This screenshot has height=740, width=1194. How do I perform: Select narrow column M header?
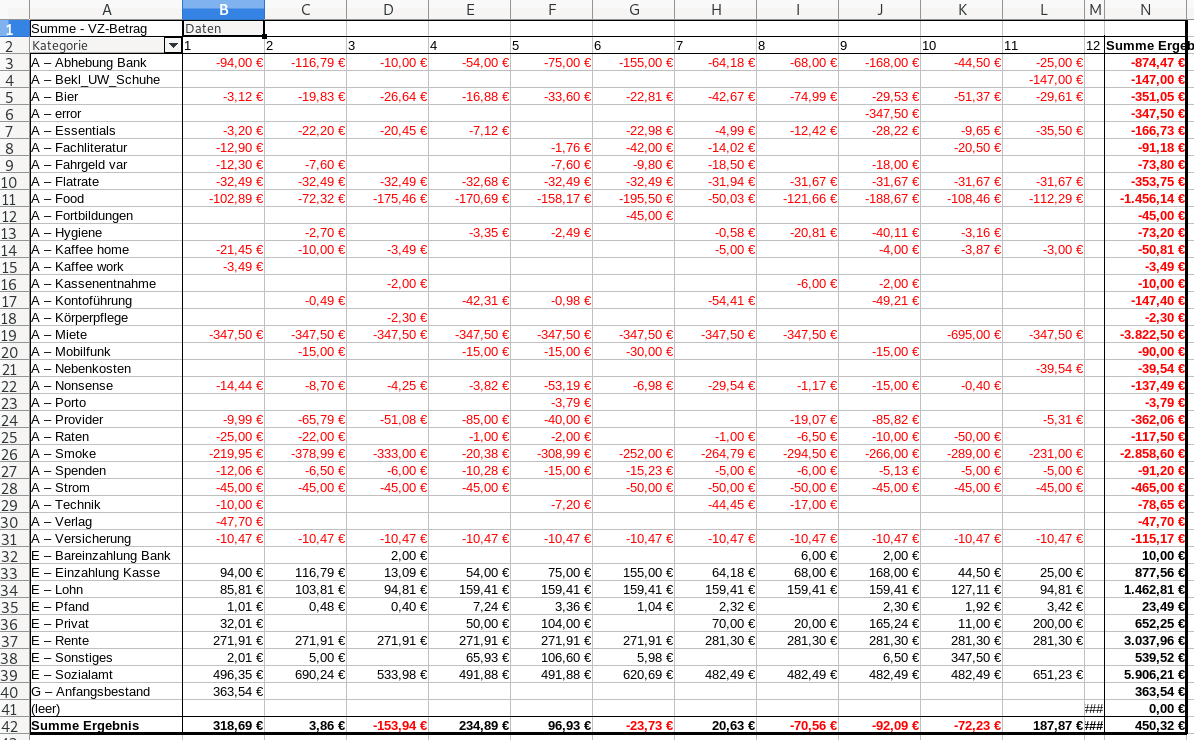pos(1095,10)
